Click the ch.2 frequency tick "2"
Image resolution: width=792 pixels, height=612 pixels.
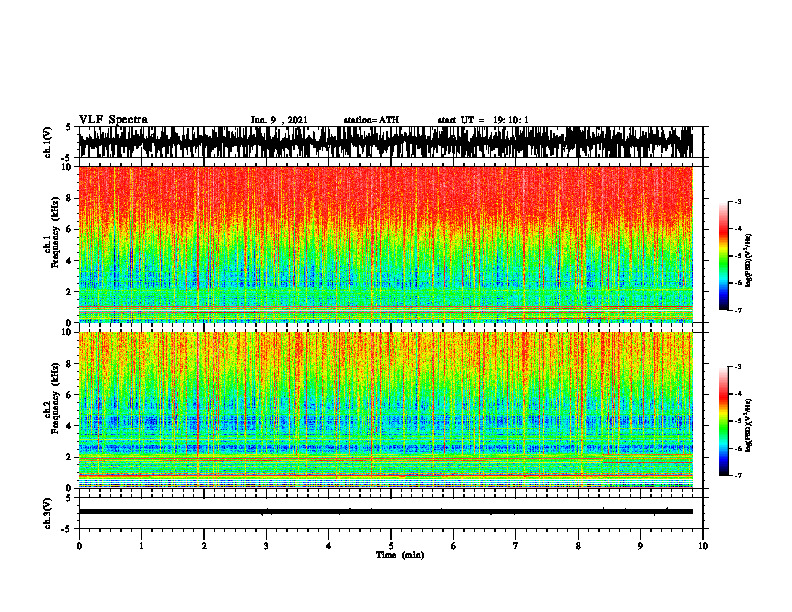69,457
